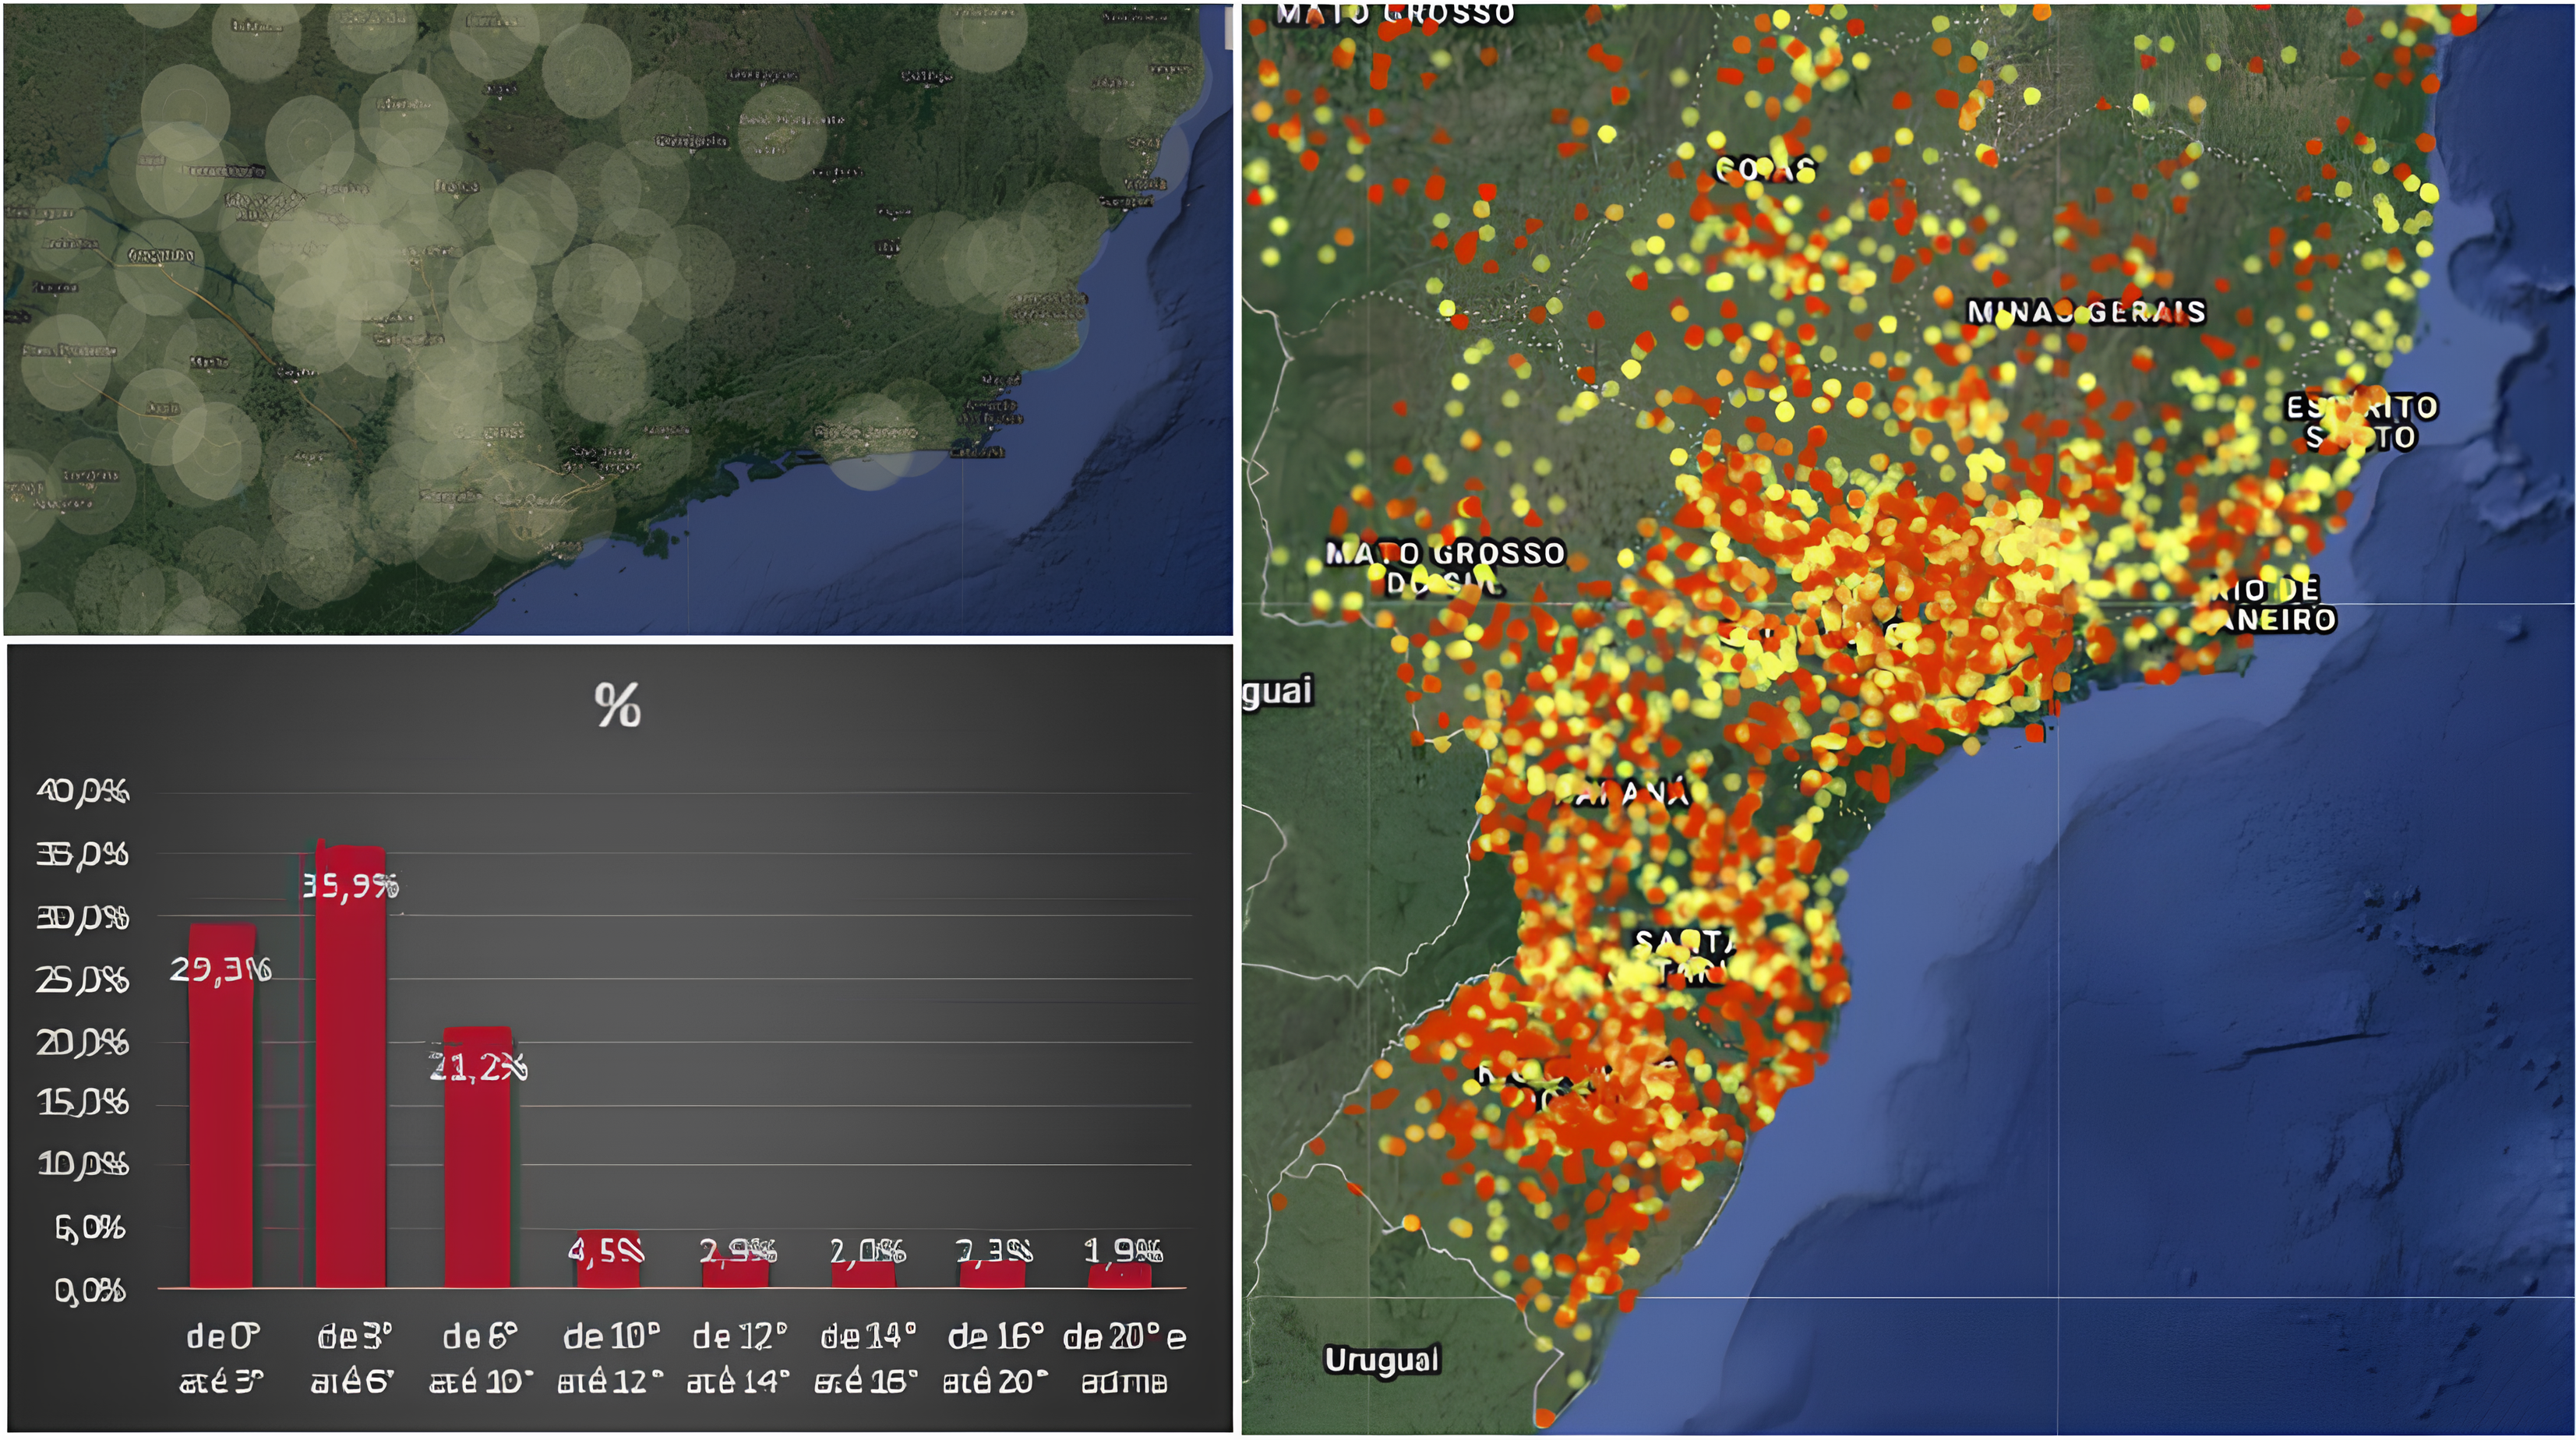Click the 'de 10° até 12°' axis label

coord(611,1358)
